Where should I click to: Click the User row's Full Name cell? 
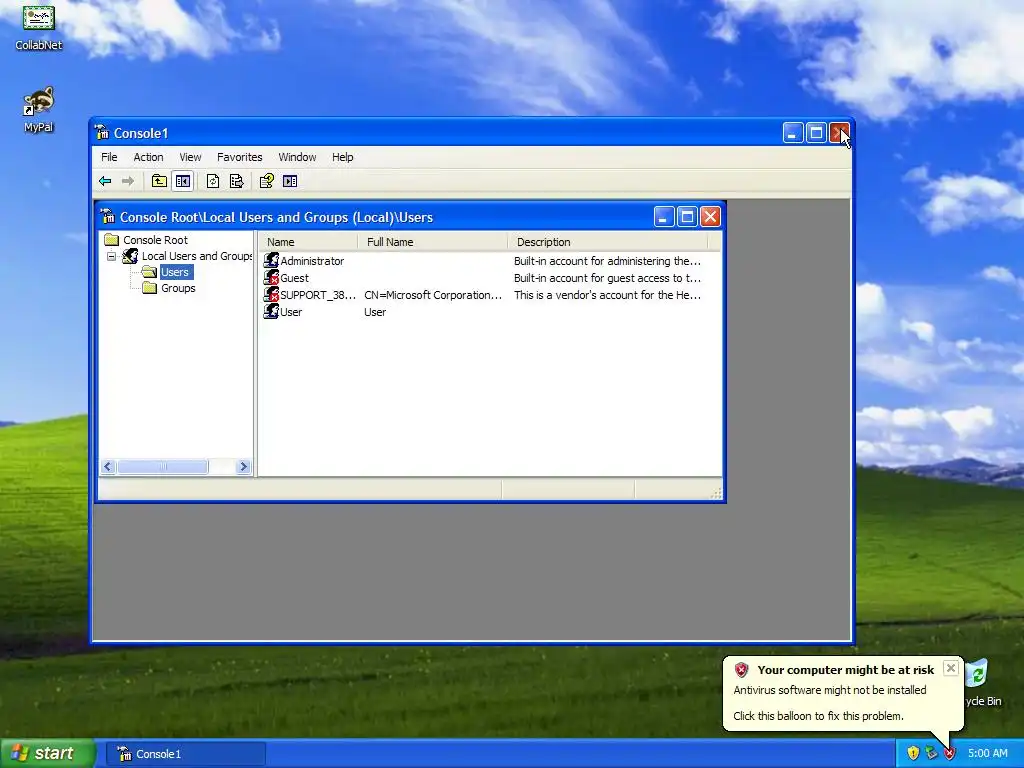(x=375, y=312)
